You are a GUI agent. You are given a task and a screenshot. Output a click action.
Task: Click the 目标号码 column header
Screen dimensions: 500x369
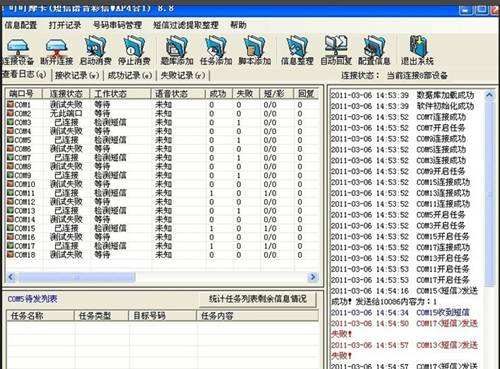coord(162,316)
